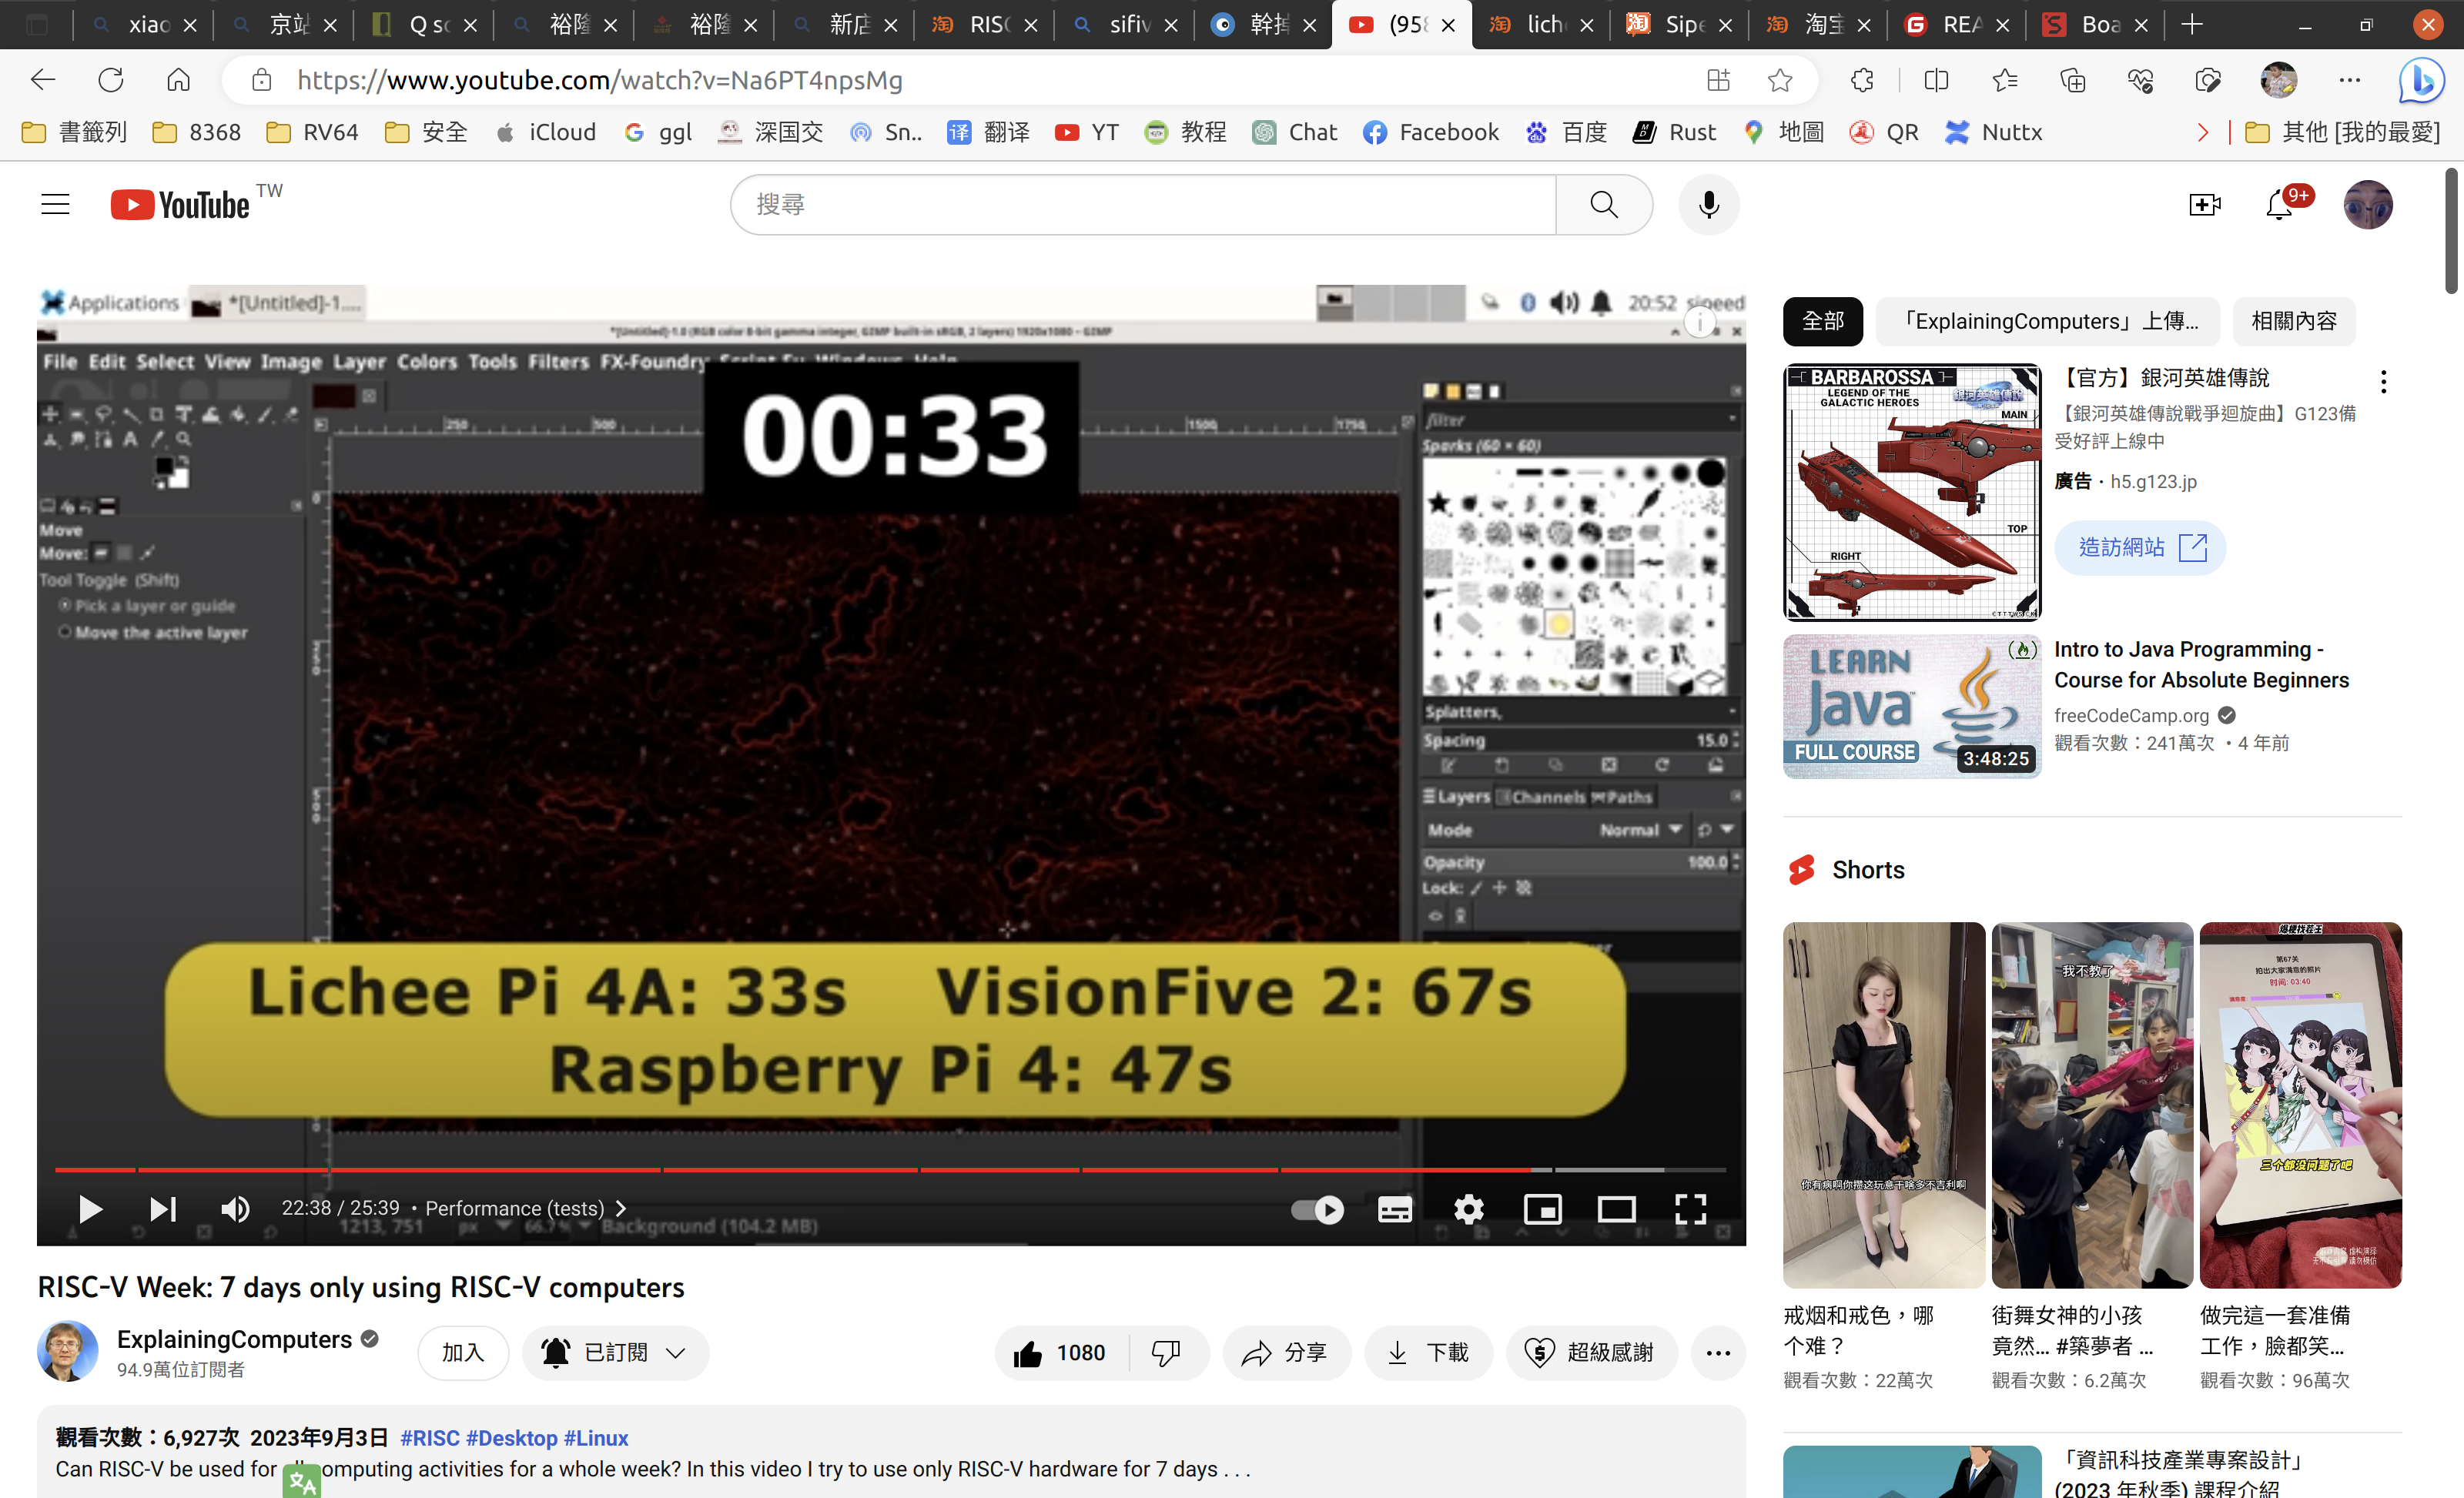This screenshot has height=1498, width=2464.
Task: Toggle subtitles closed captions button
Action: [1394, 1210]
